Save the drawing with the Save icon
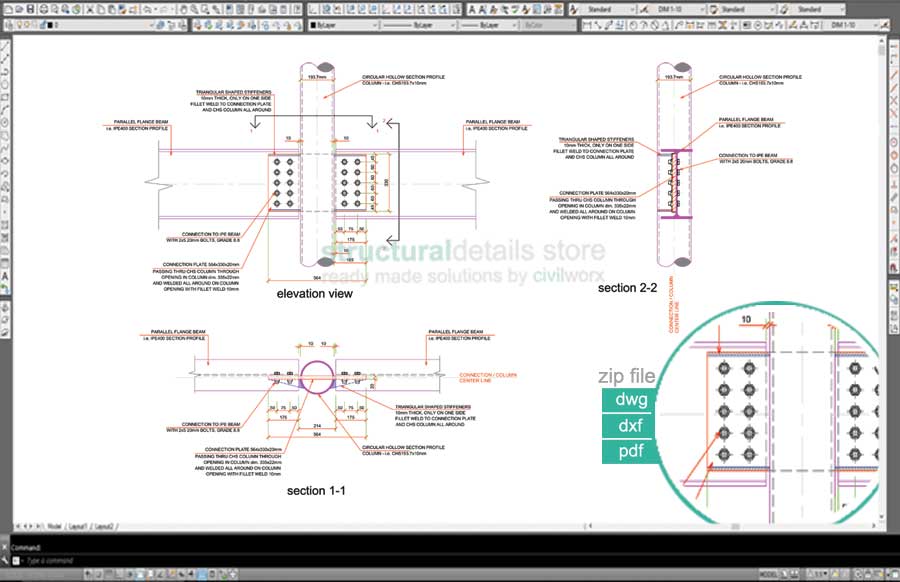900x582 pixels. 30,9
